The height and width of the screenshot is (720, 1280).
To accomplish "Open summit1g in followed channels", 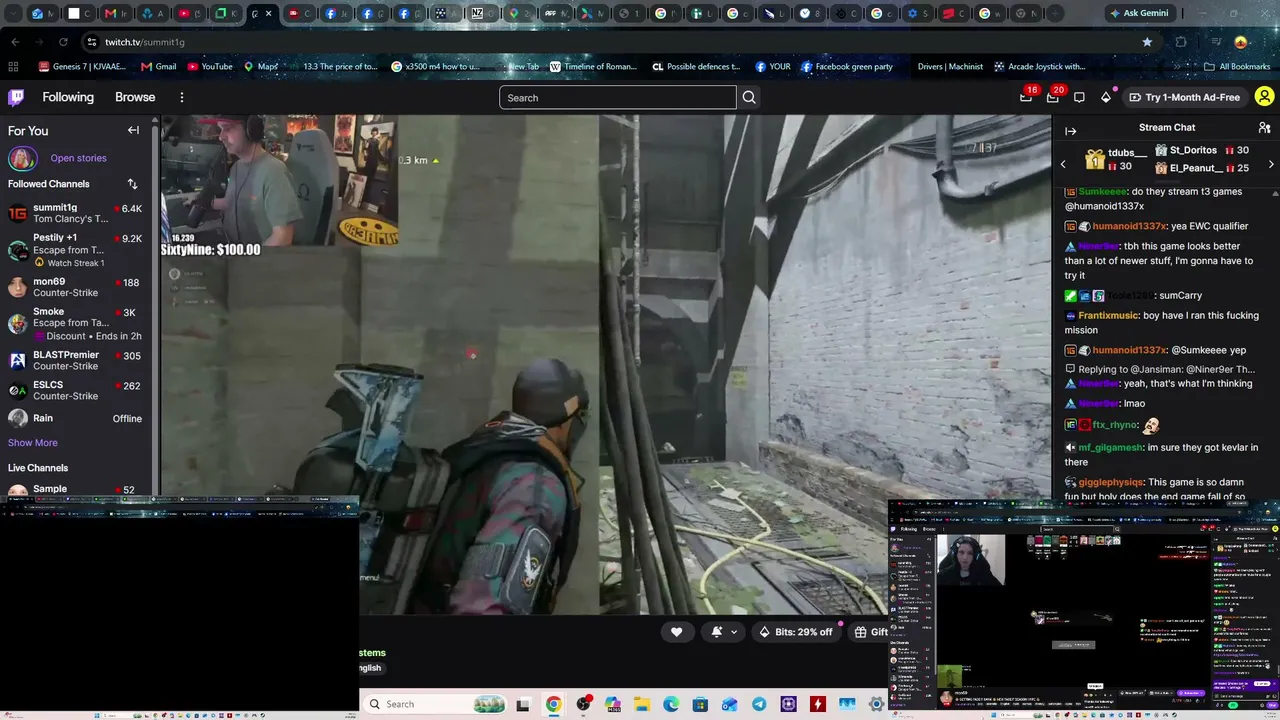I will (76, 213).
